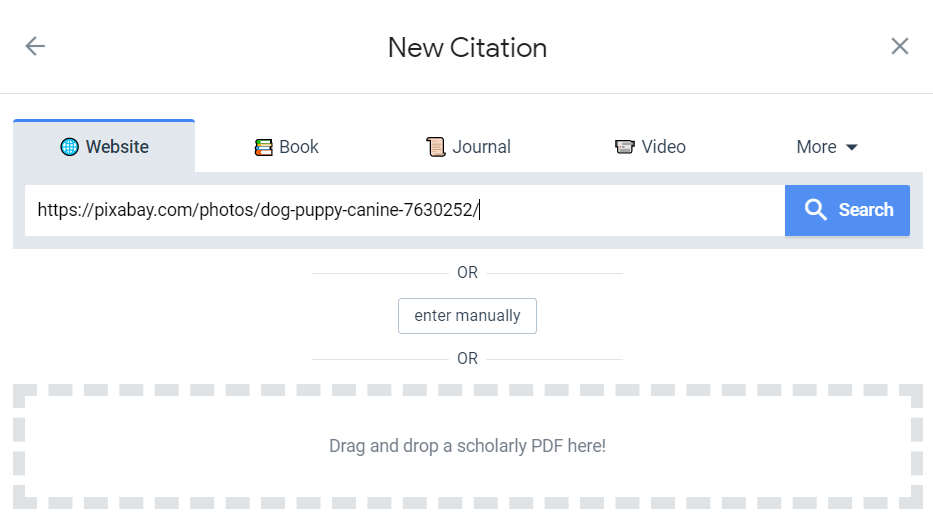The height and width of the screenshot is (524, 933).
Task: Click the globe icon on Website tab
Action: pos(70,147)
